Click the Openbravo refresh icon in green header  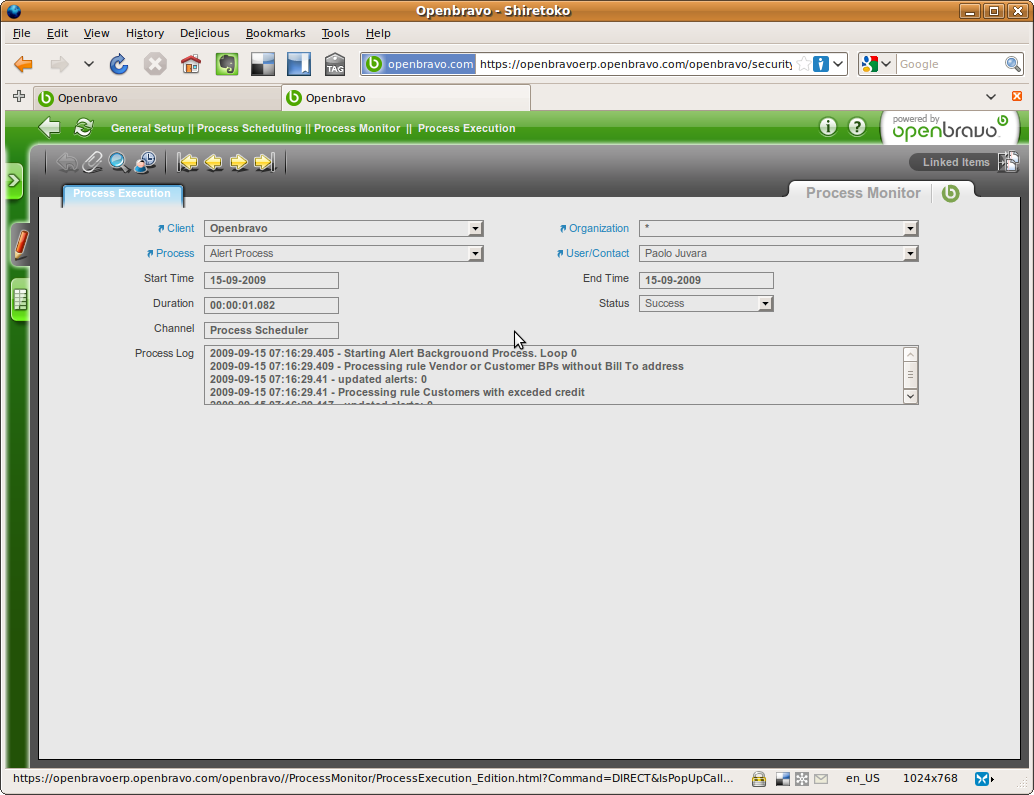coord(84,127)
